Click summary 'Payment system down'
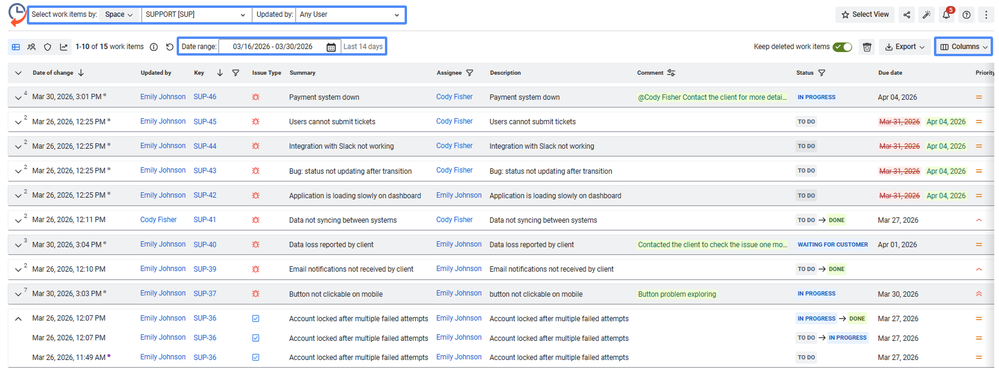The image size is (999, 372). click(324, 97)
